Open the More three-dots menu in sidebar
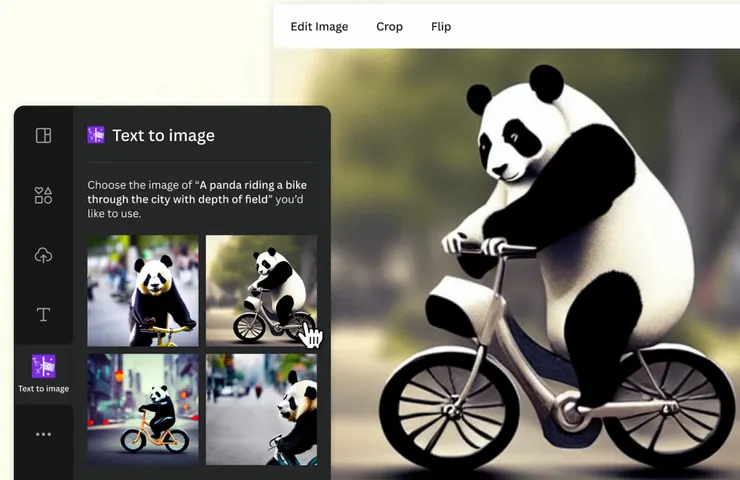 43,434
